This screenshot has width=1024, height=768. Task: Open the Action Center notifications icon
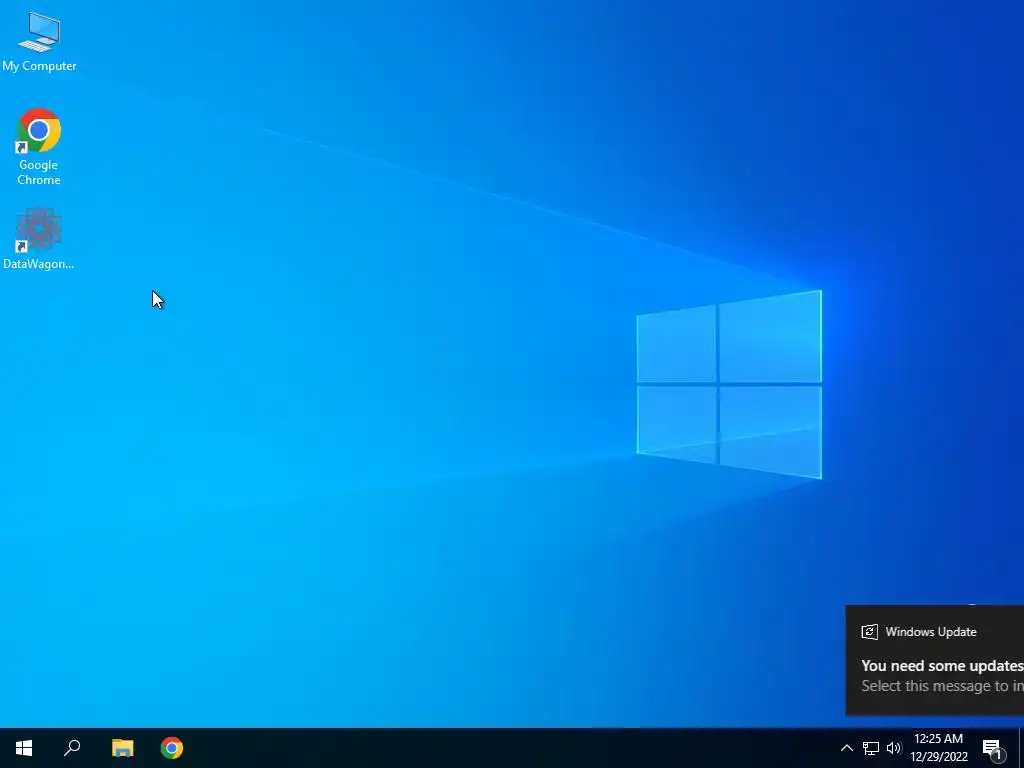992,748
